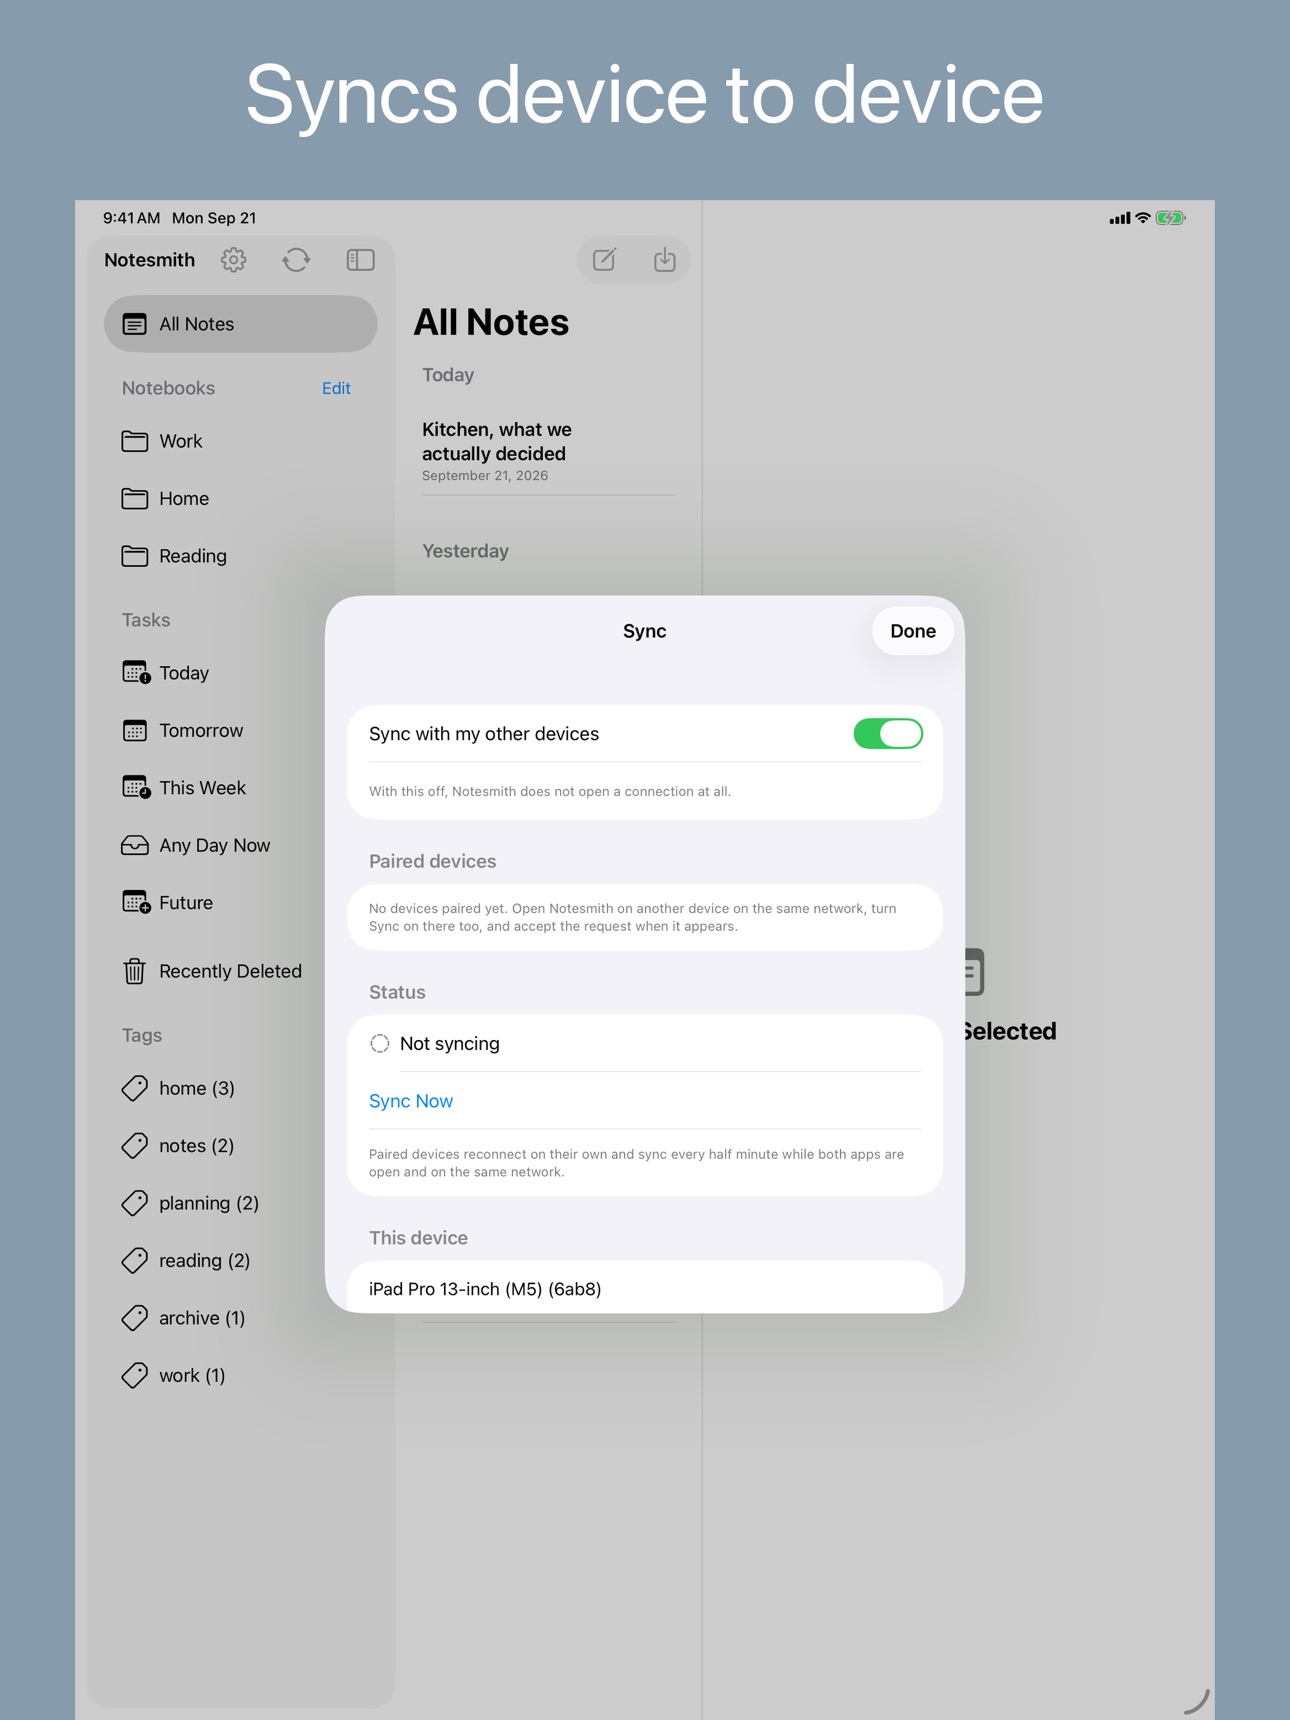
Task: Tap iPad Pro 13-inch (M5) device row
Action: [x=644, y=1288]
